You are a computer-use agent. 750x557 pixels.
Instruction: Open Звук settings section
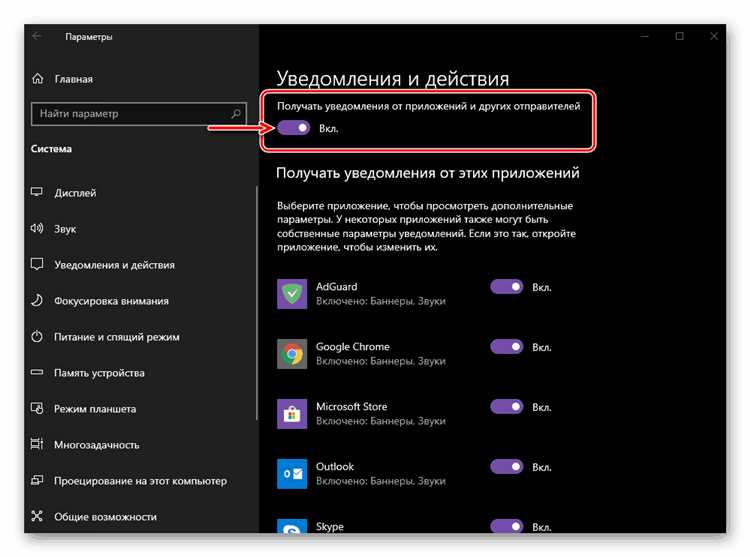tap(65, 229)
